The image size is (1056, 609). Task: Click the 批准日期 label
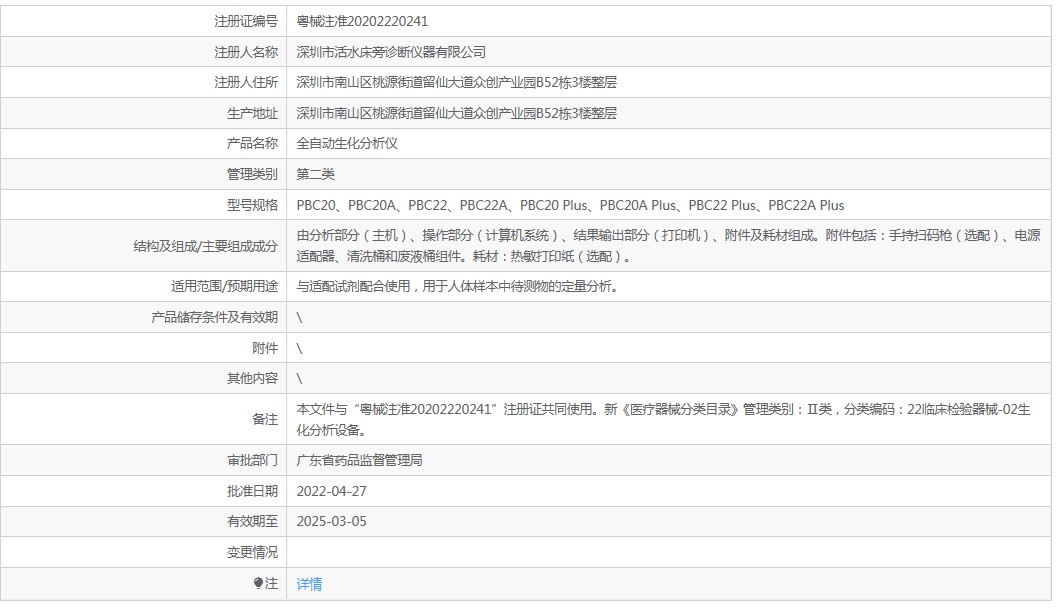point(253,492)
